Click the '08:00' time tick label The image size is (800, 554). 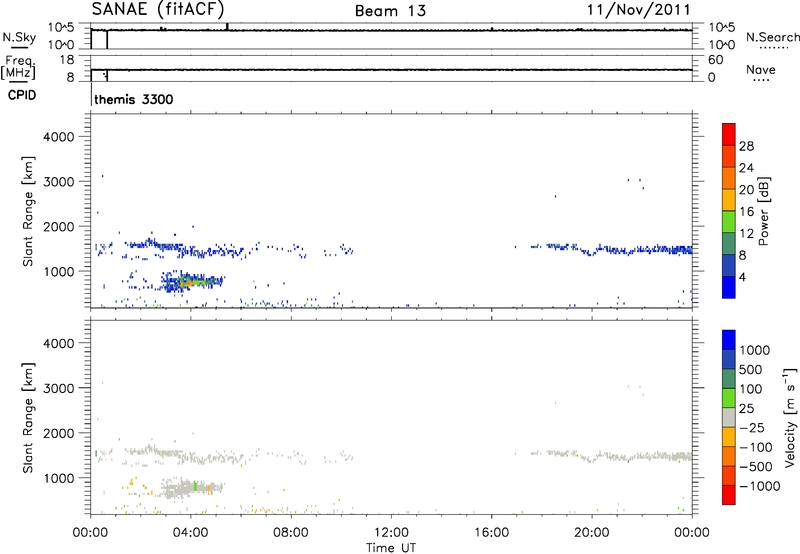(x=291, y=533)
